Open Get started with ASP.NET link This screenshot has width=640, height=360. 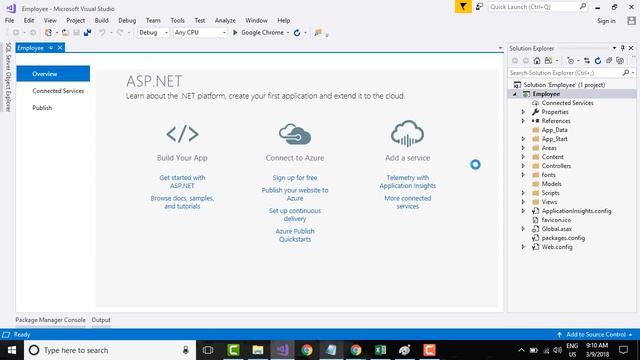click(x=182, y=182)
